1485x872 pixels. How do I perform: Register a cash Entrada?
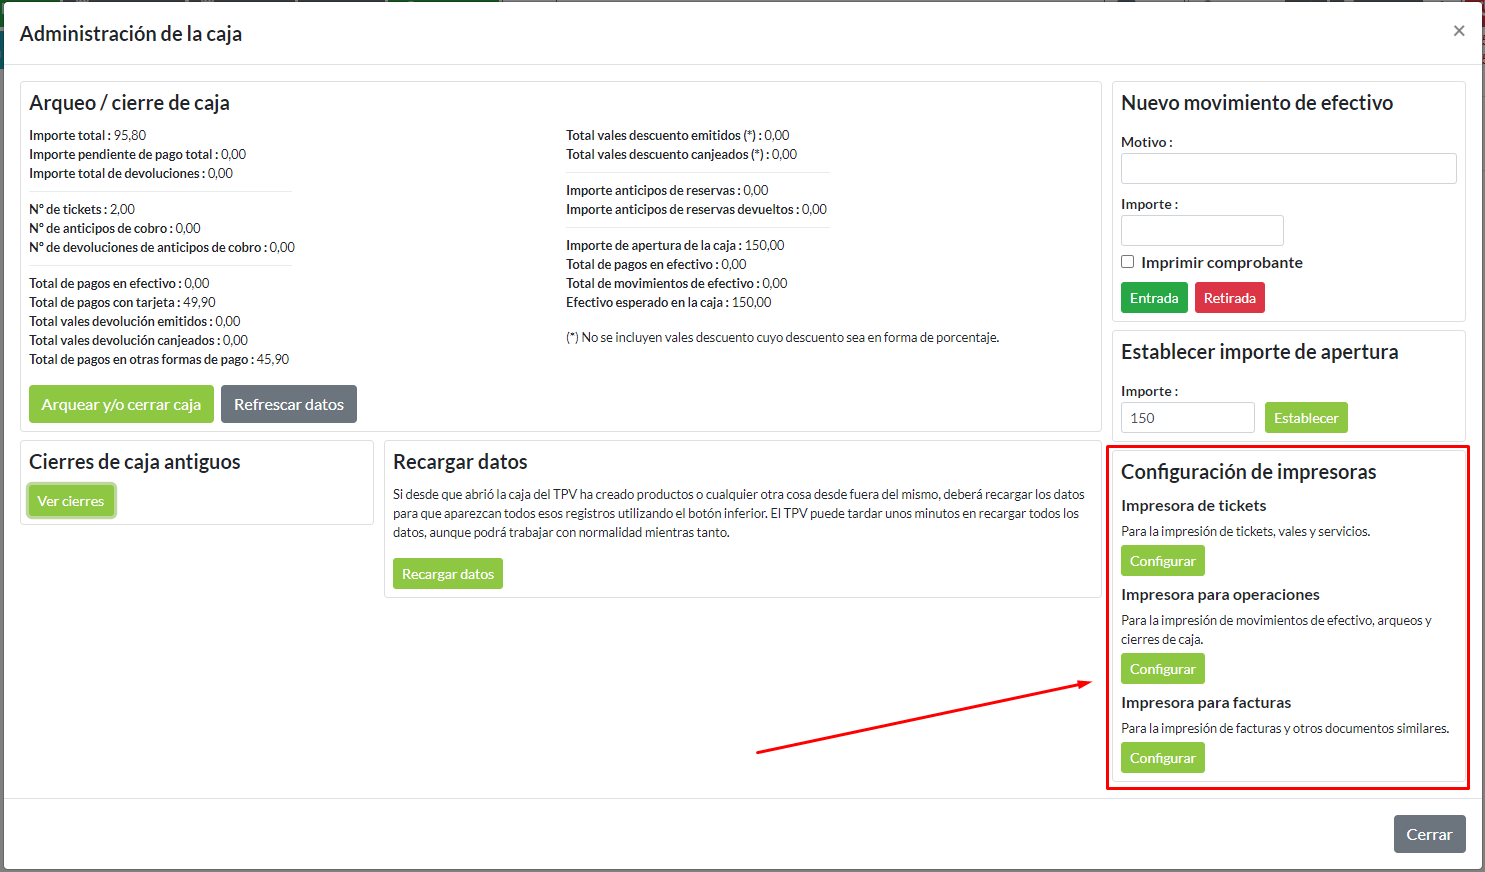1154,298
